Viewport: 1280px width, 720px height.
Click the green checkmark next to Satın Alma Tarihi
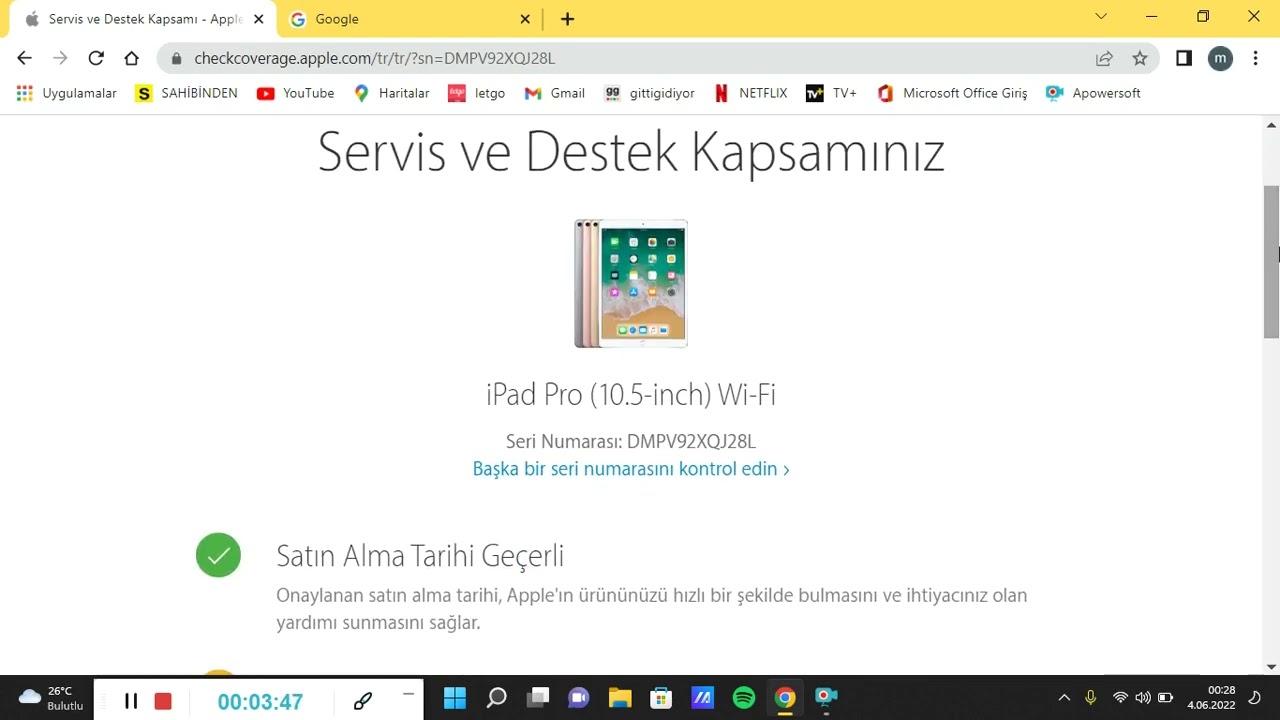(x=218, y=555)
